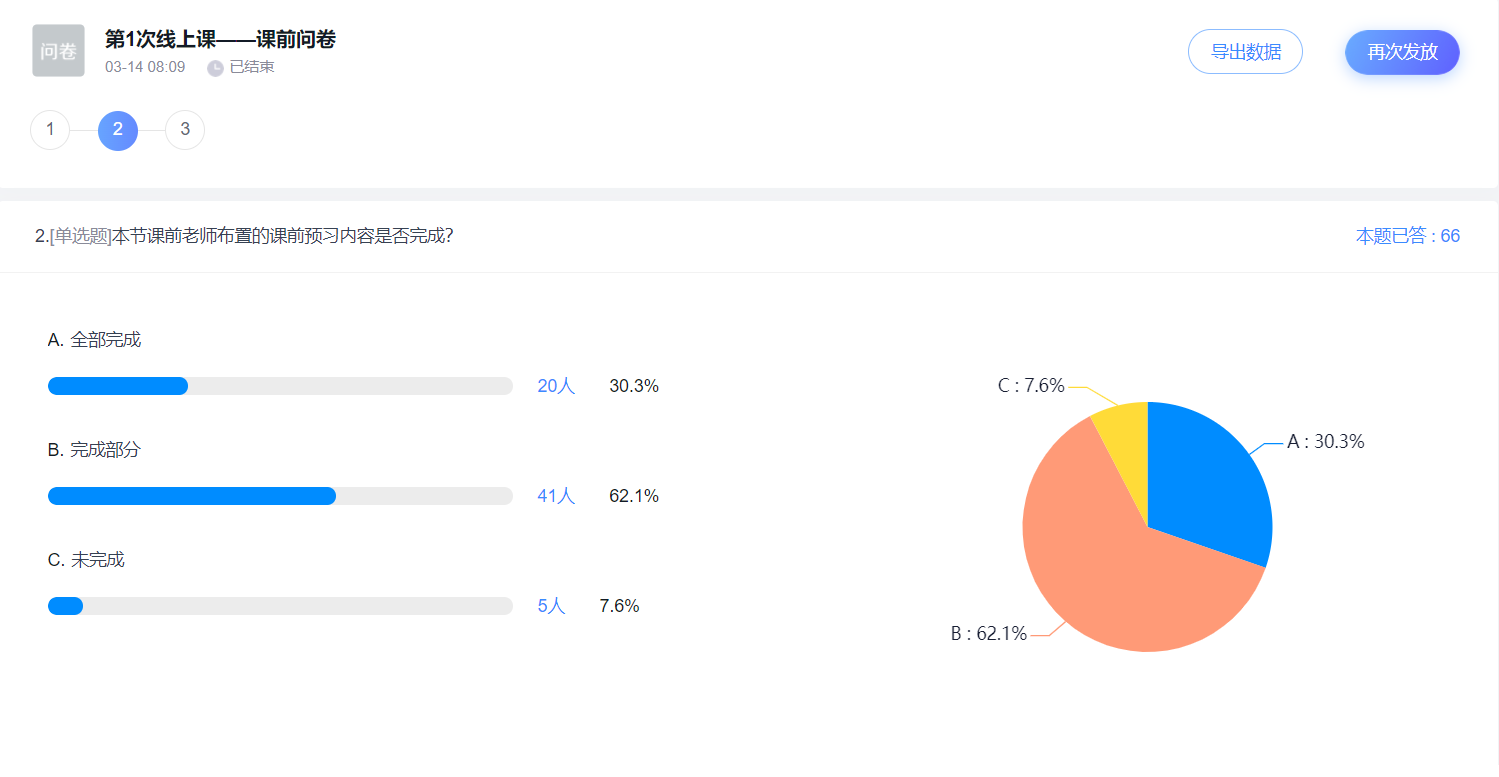Open the 20人 respondent list for option A
This screenshot has height=777, width=1499.
pyautogui.click(x=556, y=386)
